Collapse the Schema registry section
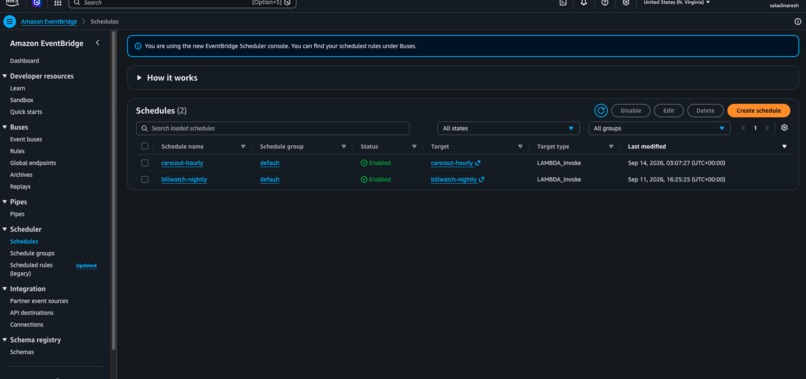806x379 pixels. (x=5, y=340)
